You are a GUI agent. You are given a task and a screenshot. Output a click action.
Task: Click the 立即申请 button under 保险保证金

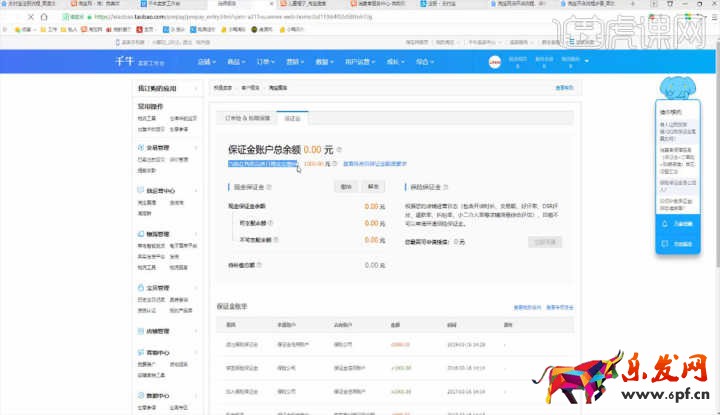(544, 242)
